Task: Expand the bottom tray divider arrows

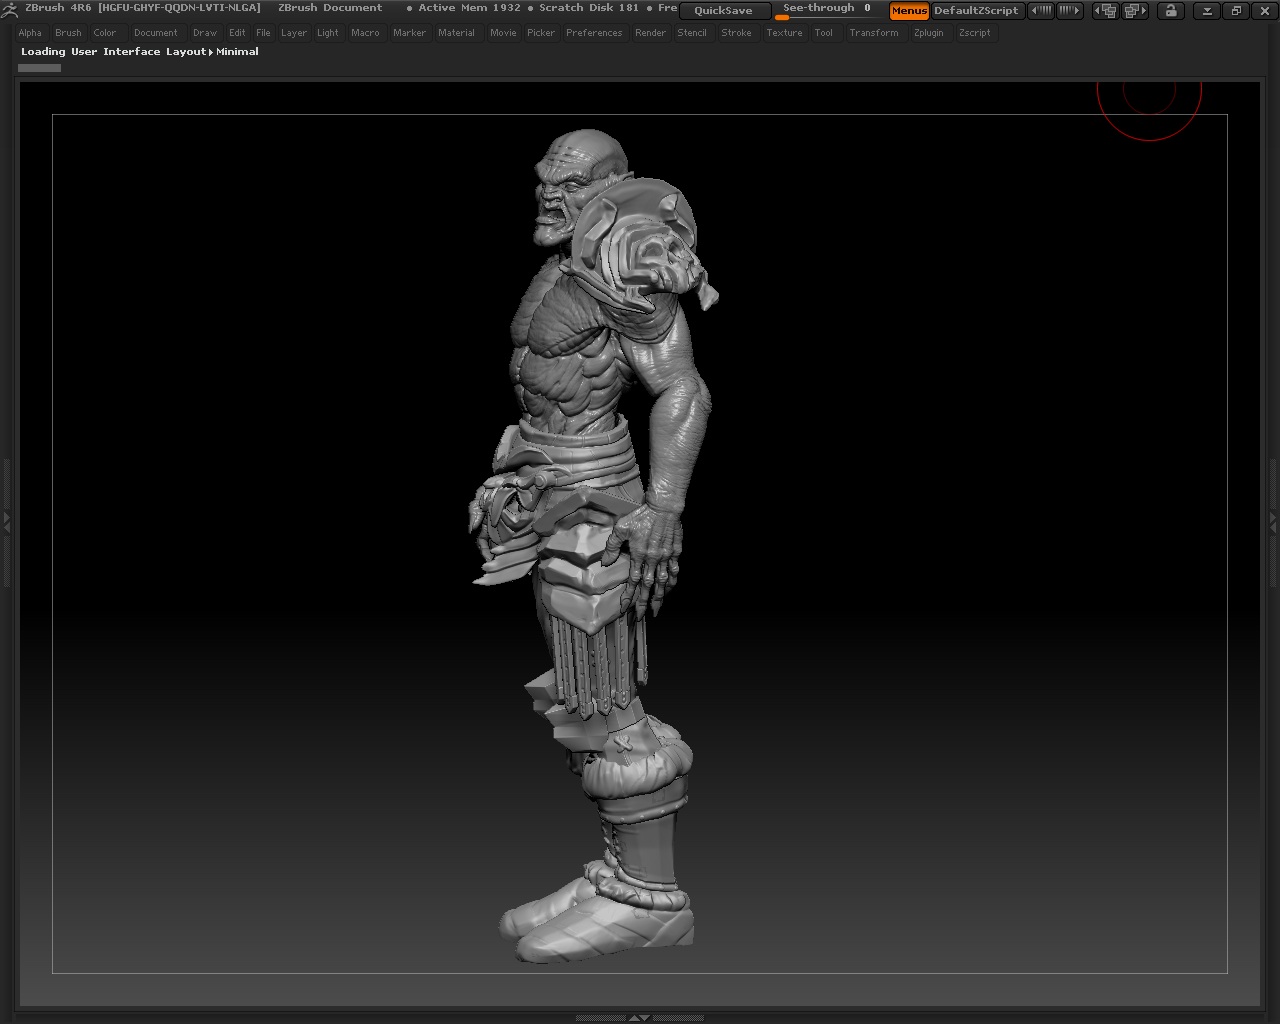Action: point(639,1018)
